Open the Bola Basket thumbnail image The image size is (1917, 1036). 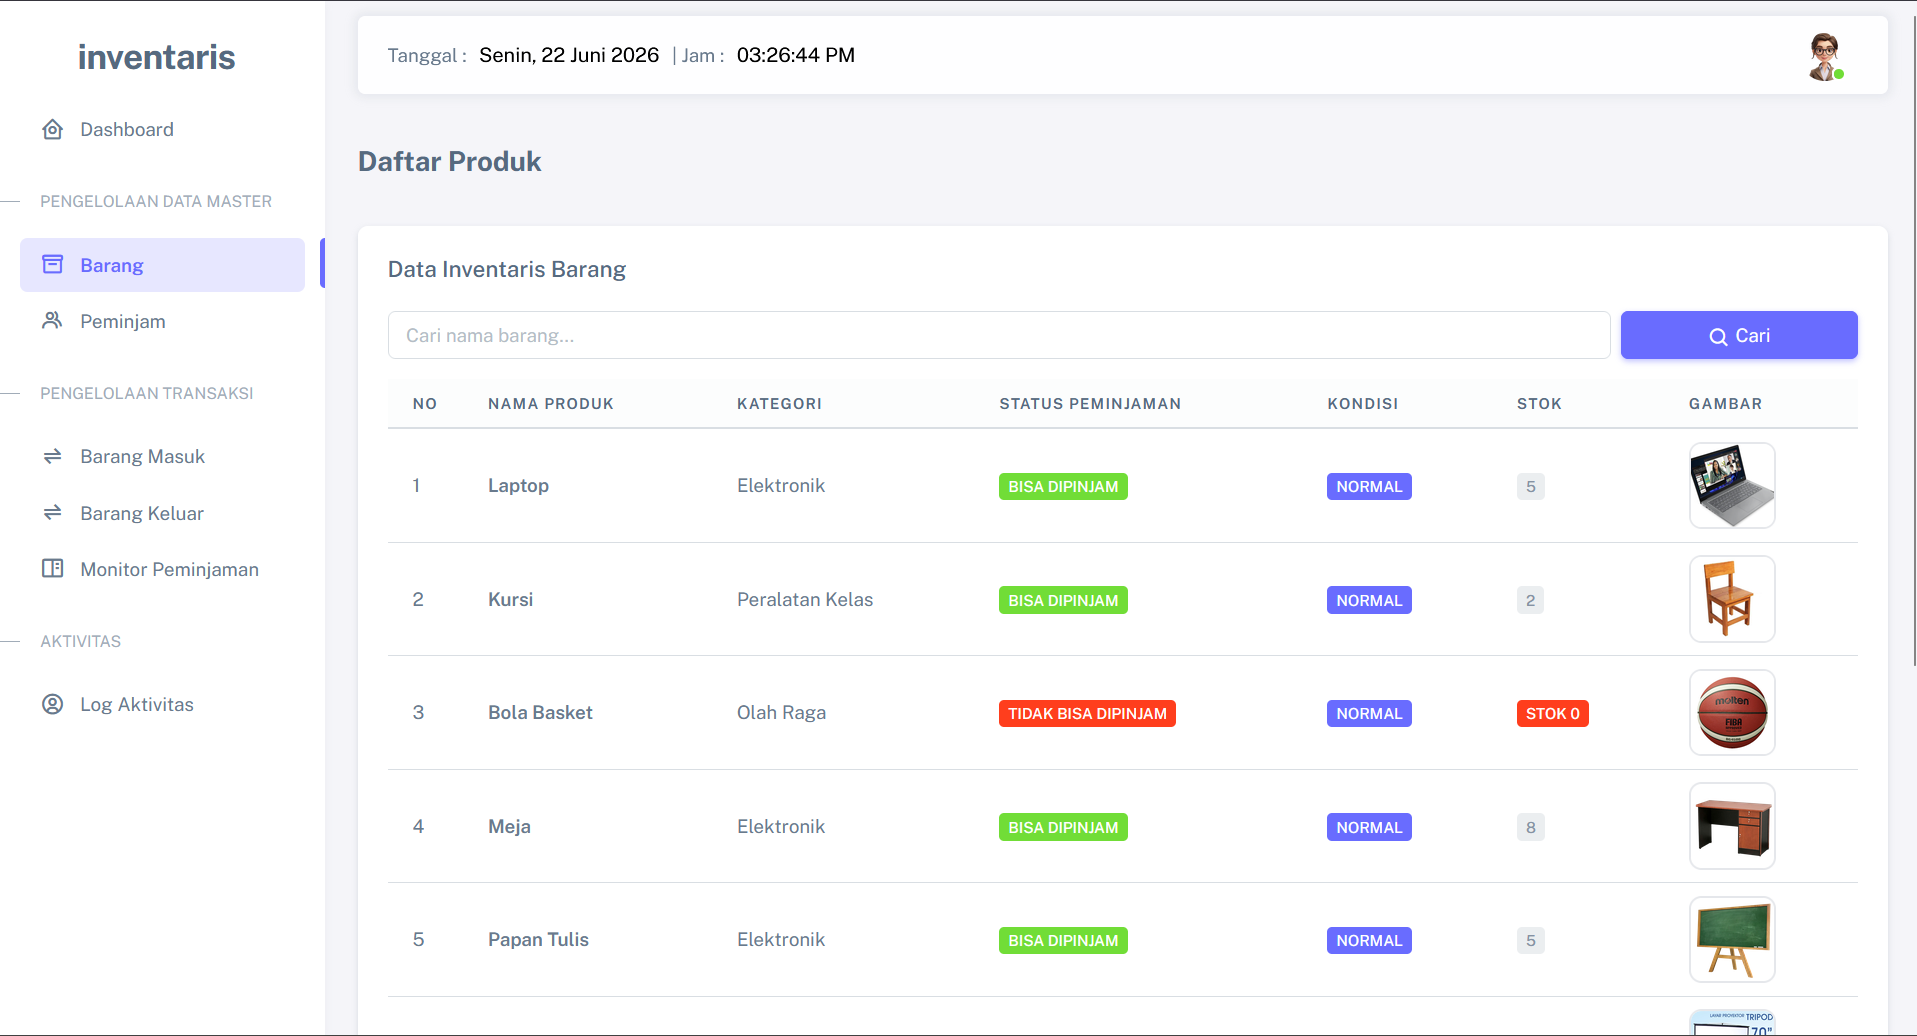(x=1732, y=712)
